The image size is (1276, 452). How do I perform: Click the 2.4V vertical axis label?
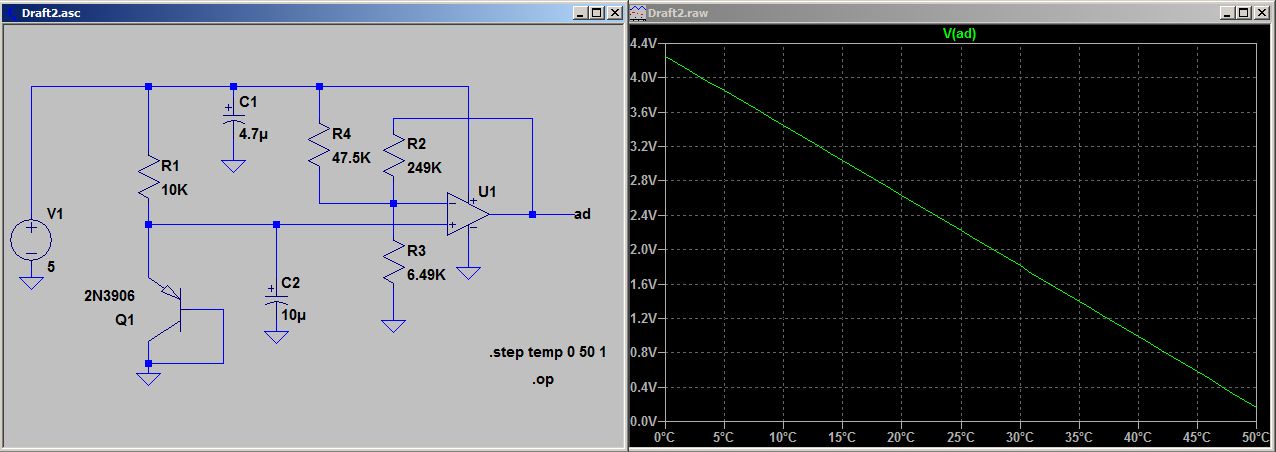coord(643,215)
